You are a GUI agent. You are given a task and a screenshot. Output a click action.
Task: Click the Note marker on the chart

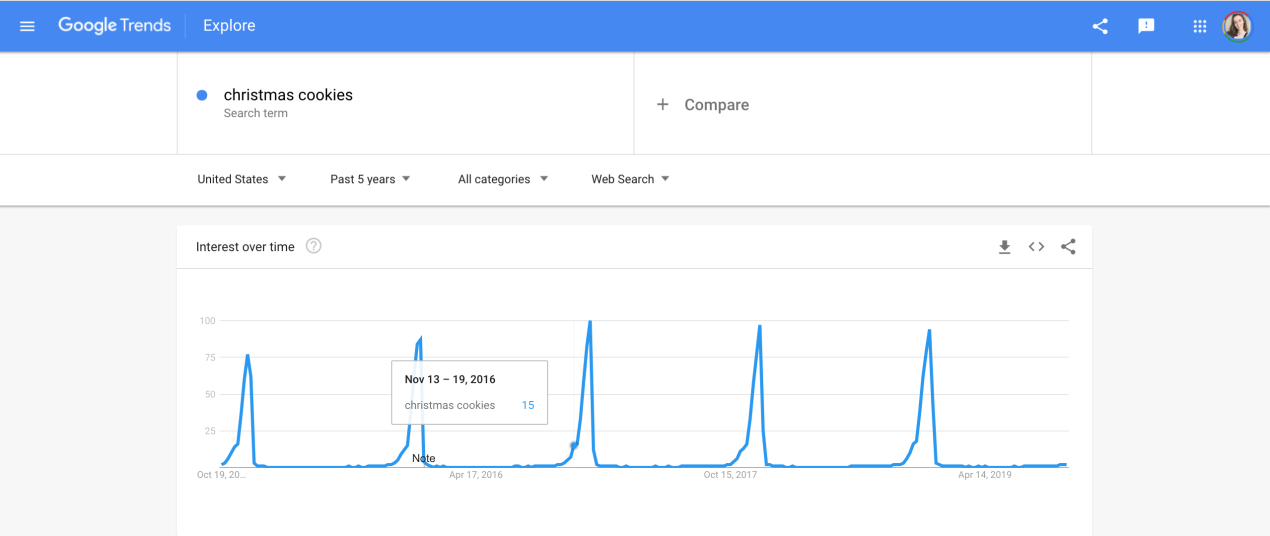[x=423, y=458]
